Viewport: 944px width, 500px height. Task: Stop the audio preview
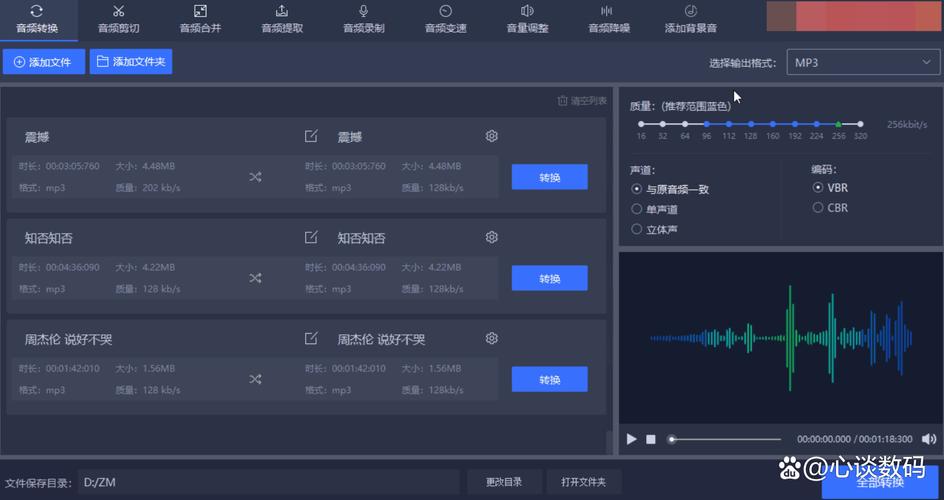(x=651, y=439)
